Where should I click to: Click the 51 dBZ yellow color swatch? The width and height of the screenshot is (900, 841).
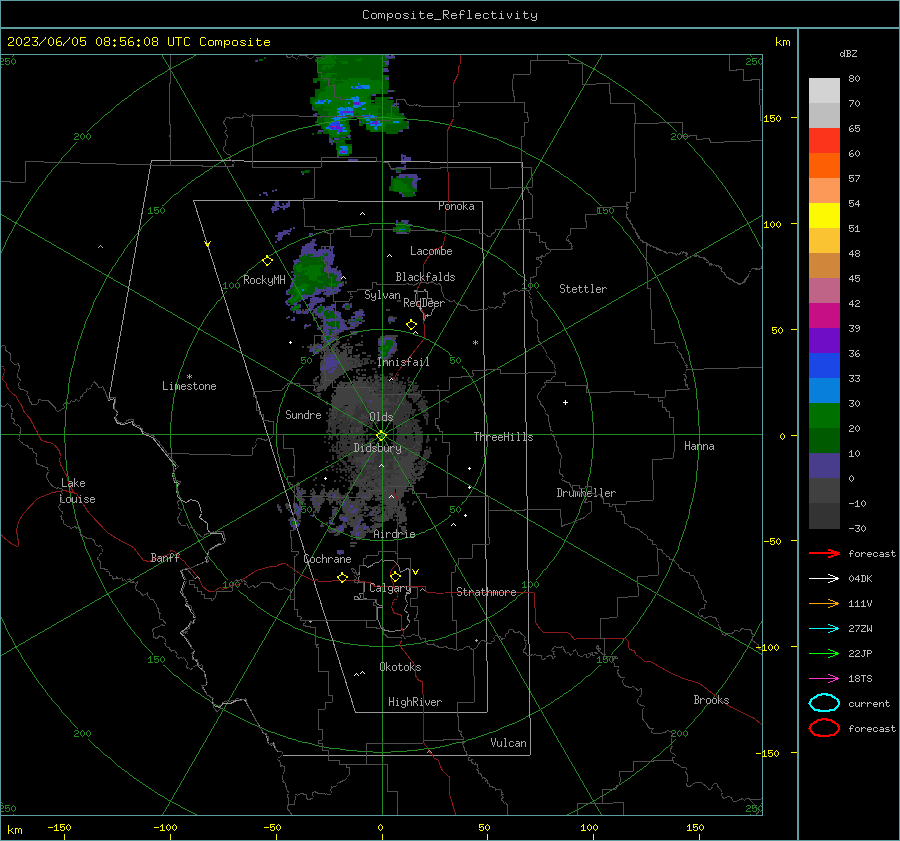[824, 215]
